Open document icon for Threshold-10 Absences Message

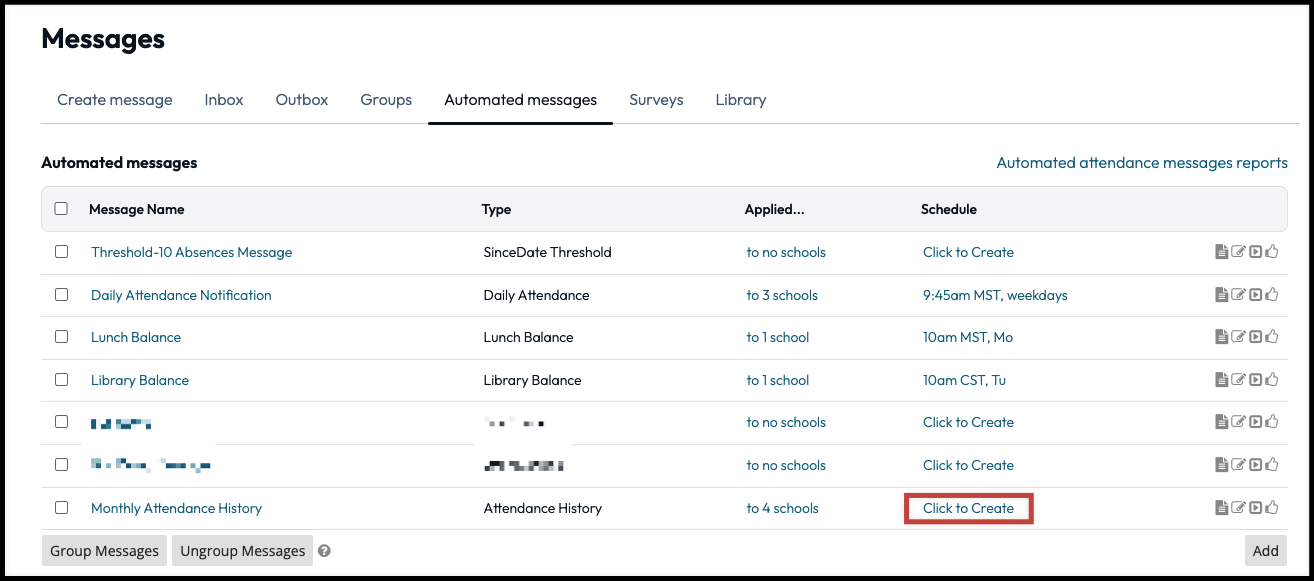1221,253
